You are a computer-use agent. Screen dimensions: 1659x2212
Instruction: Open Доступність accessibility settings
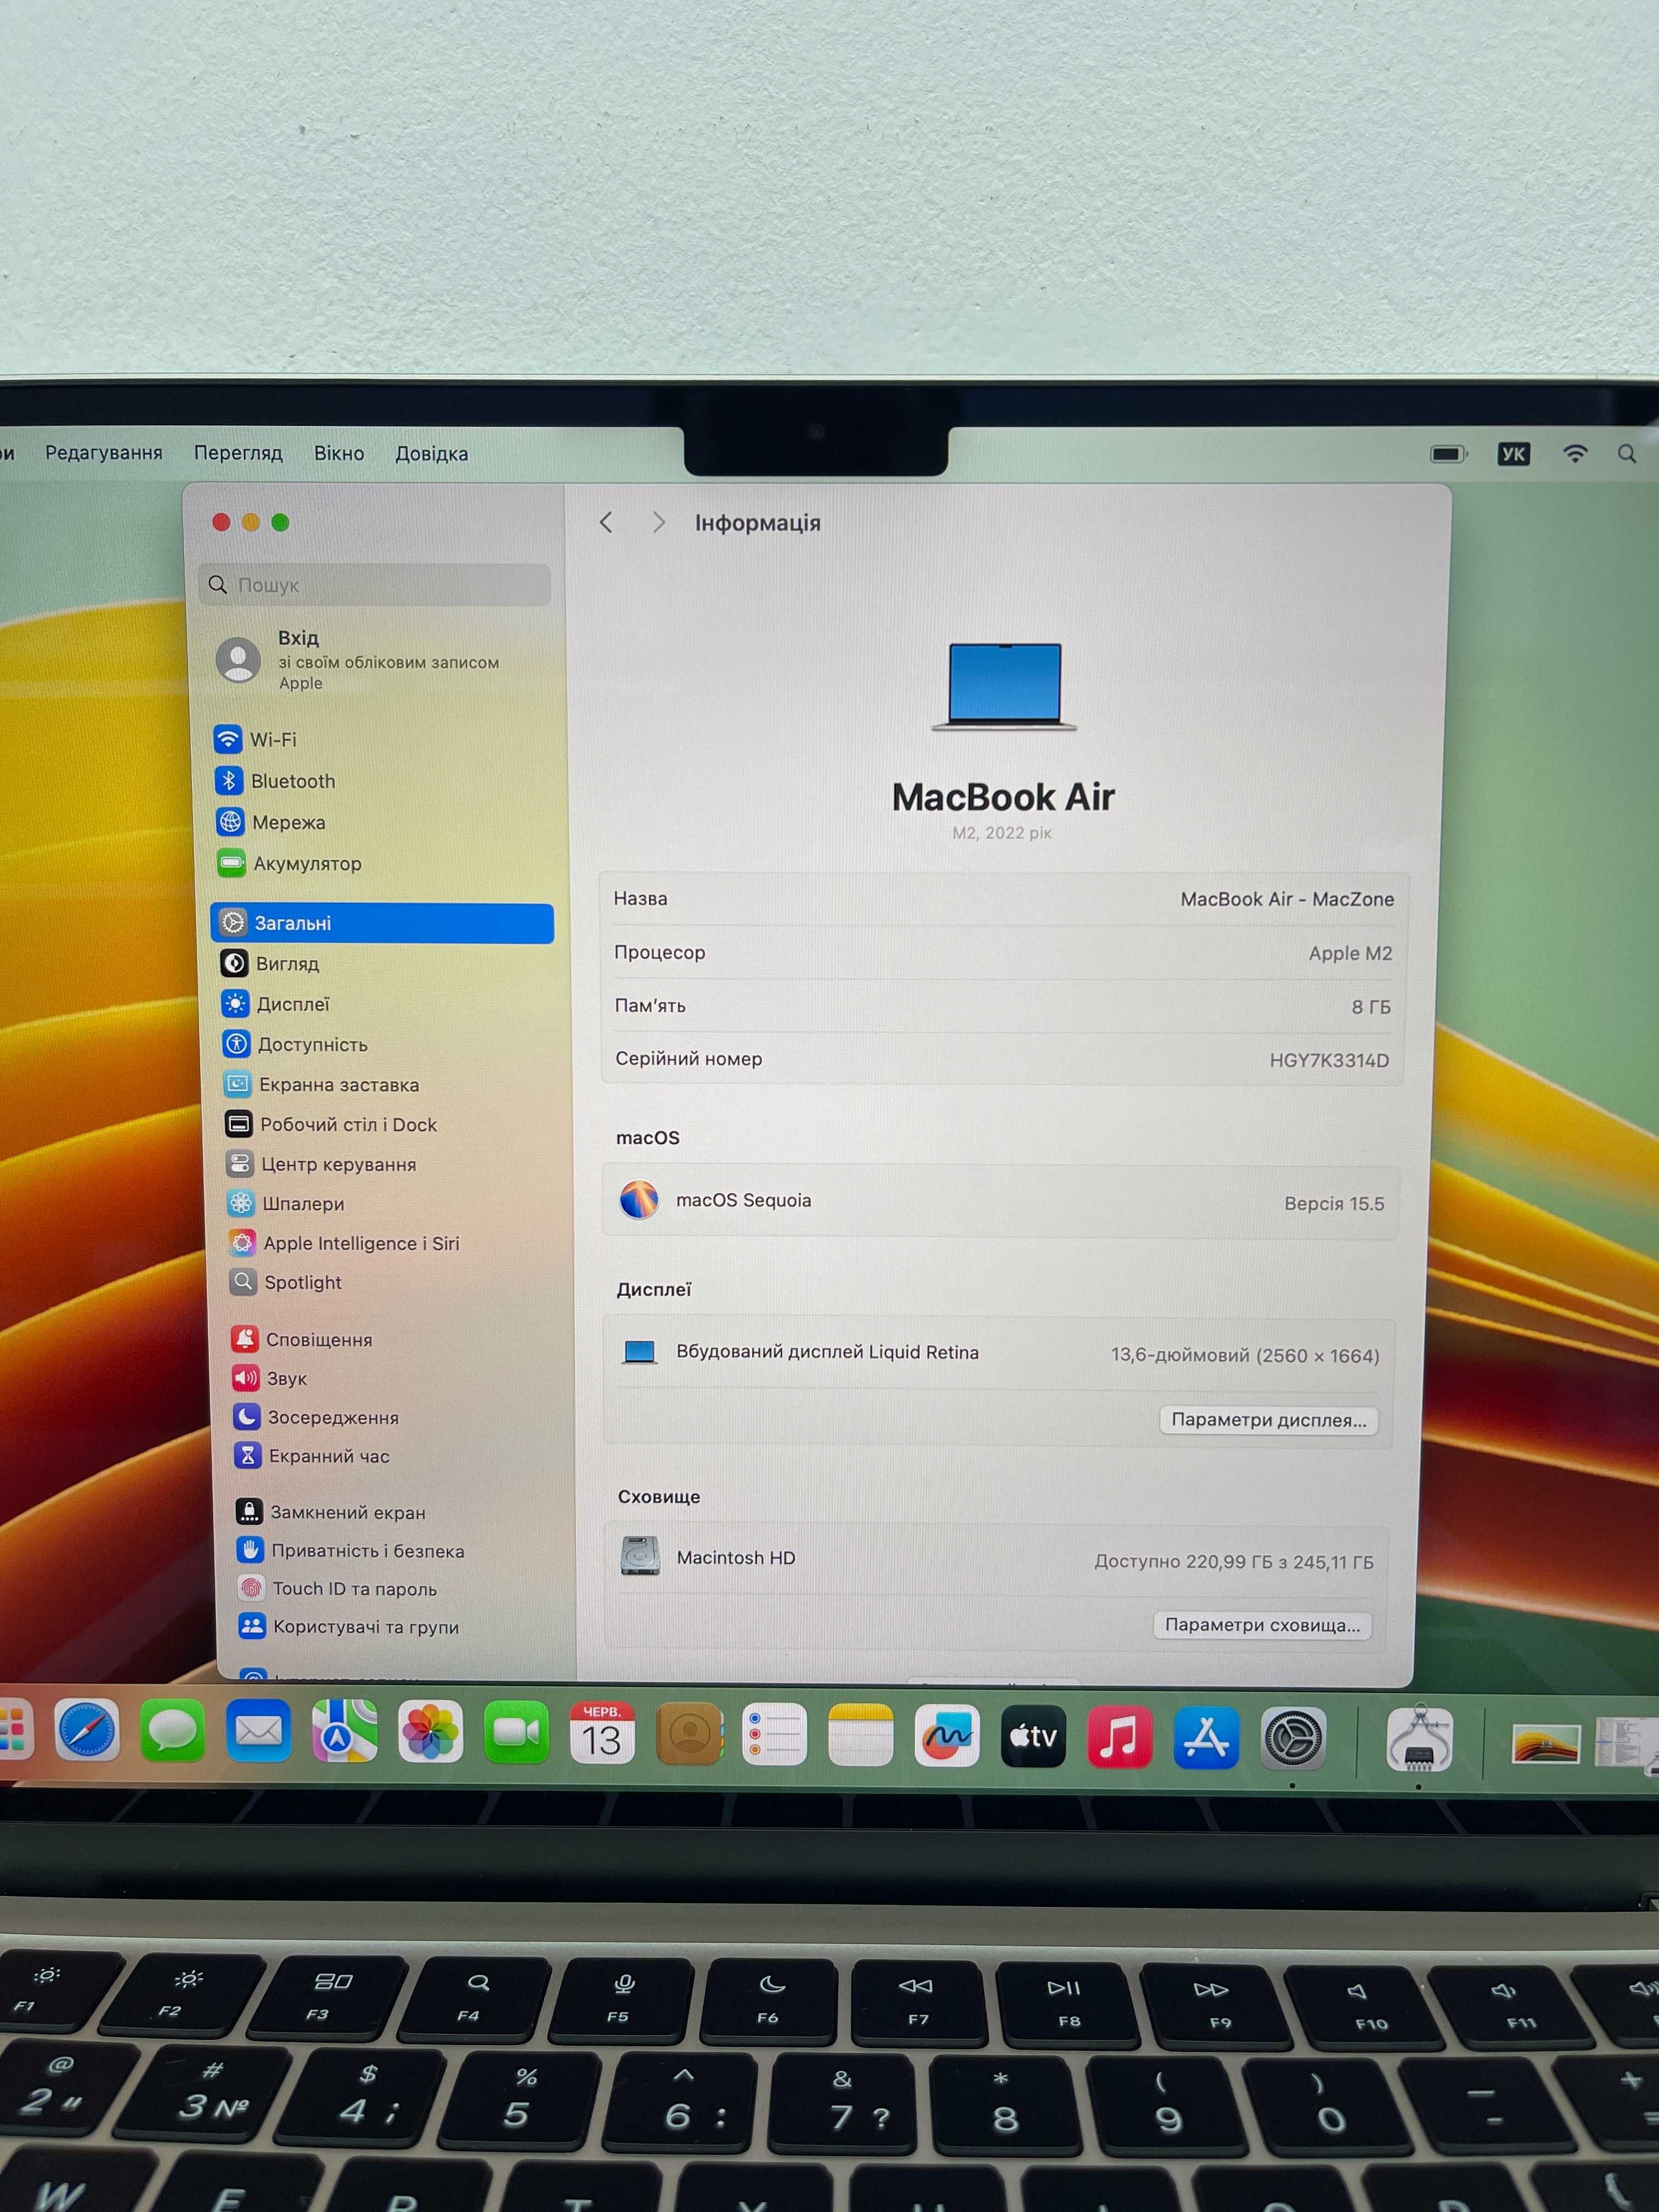coord(295,1044)
